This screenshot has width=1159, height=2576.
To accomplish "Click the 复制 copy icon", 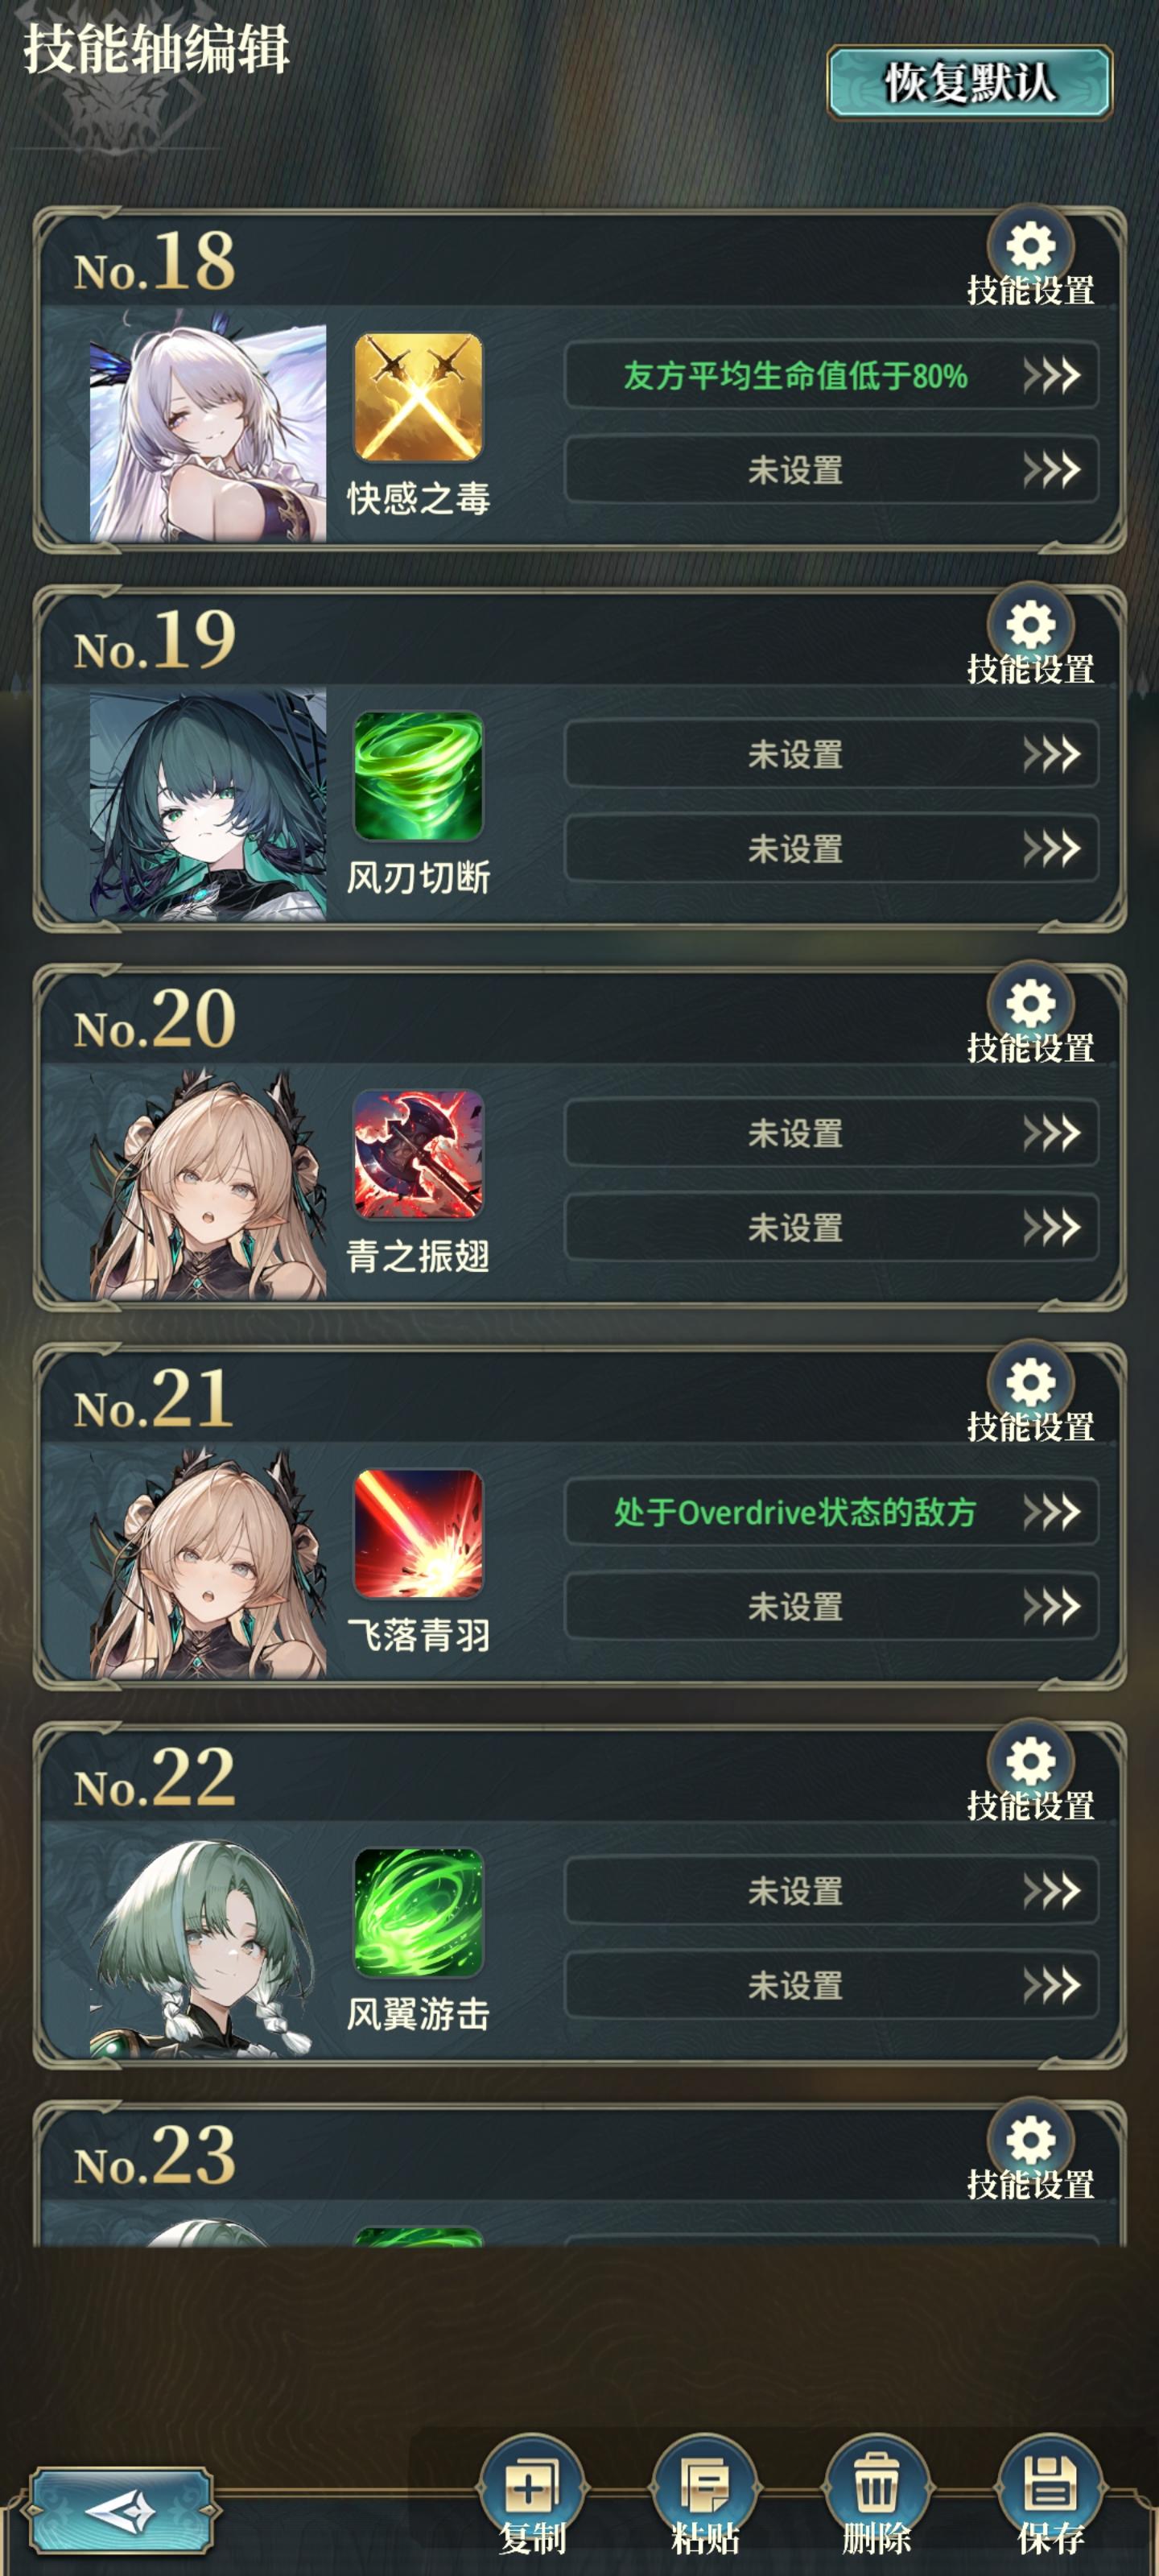I will [x=532, y=2487].
